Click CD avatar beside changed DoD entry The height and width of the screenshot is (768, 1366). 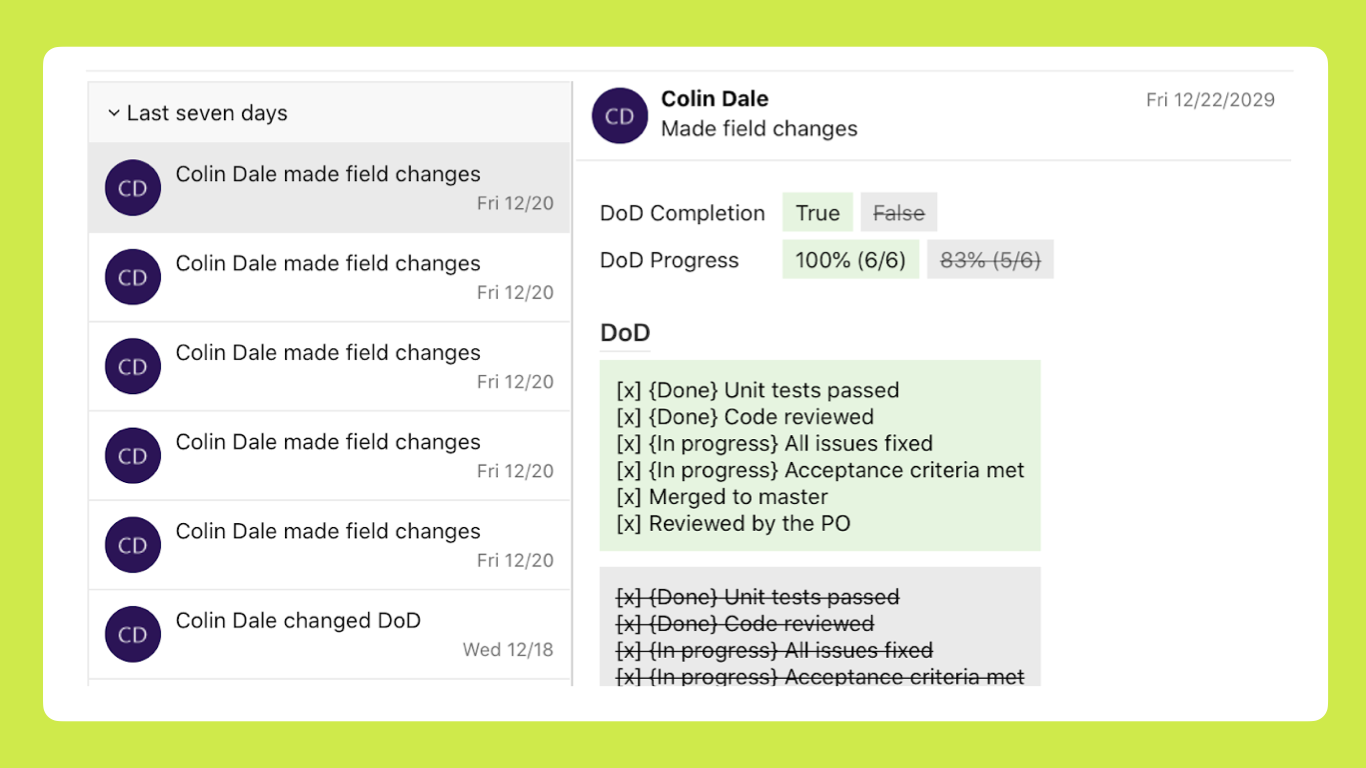click(x=133, y=634)
